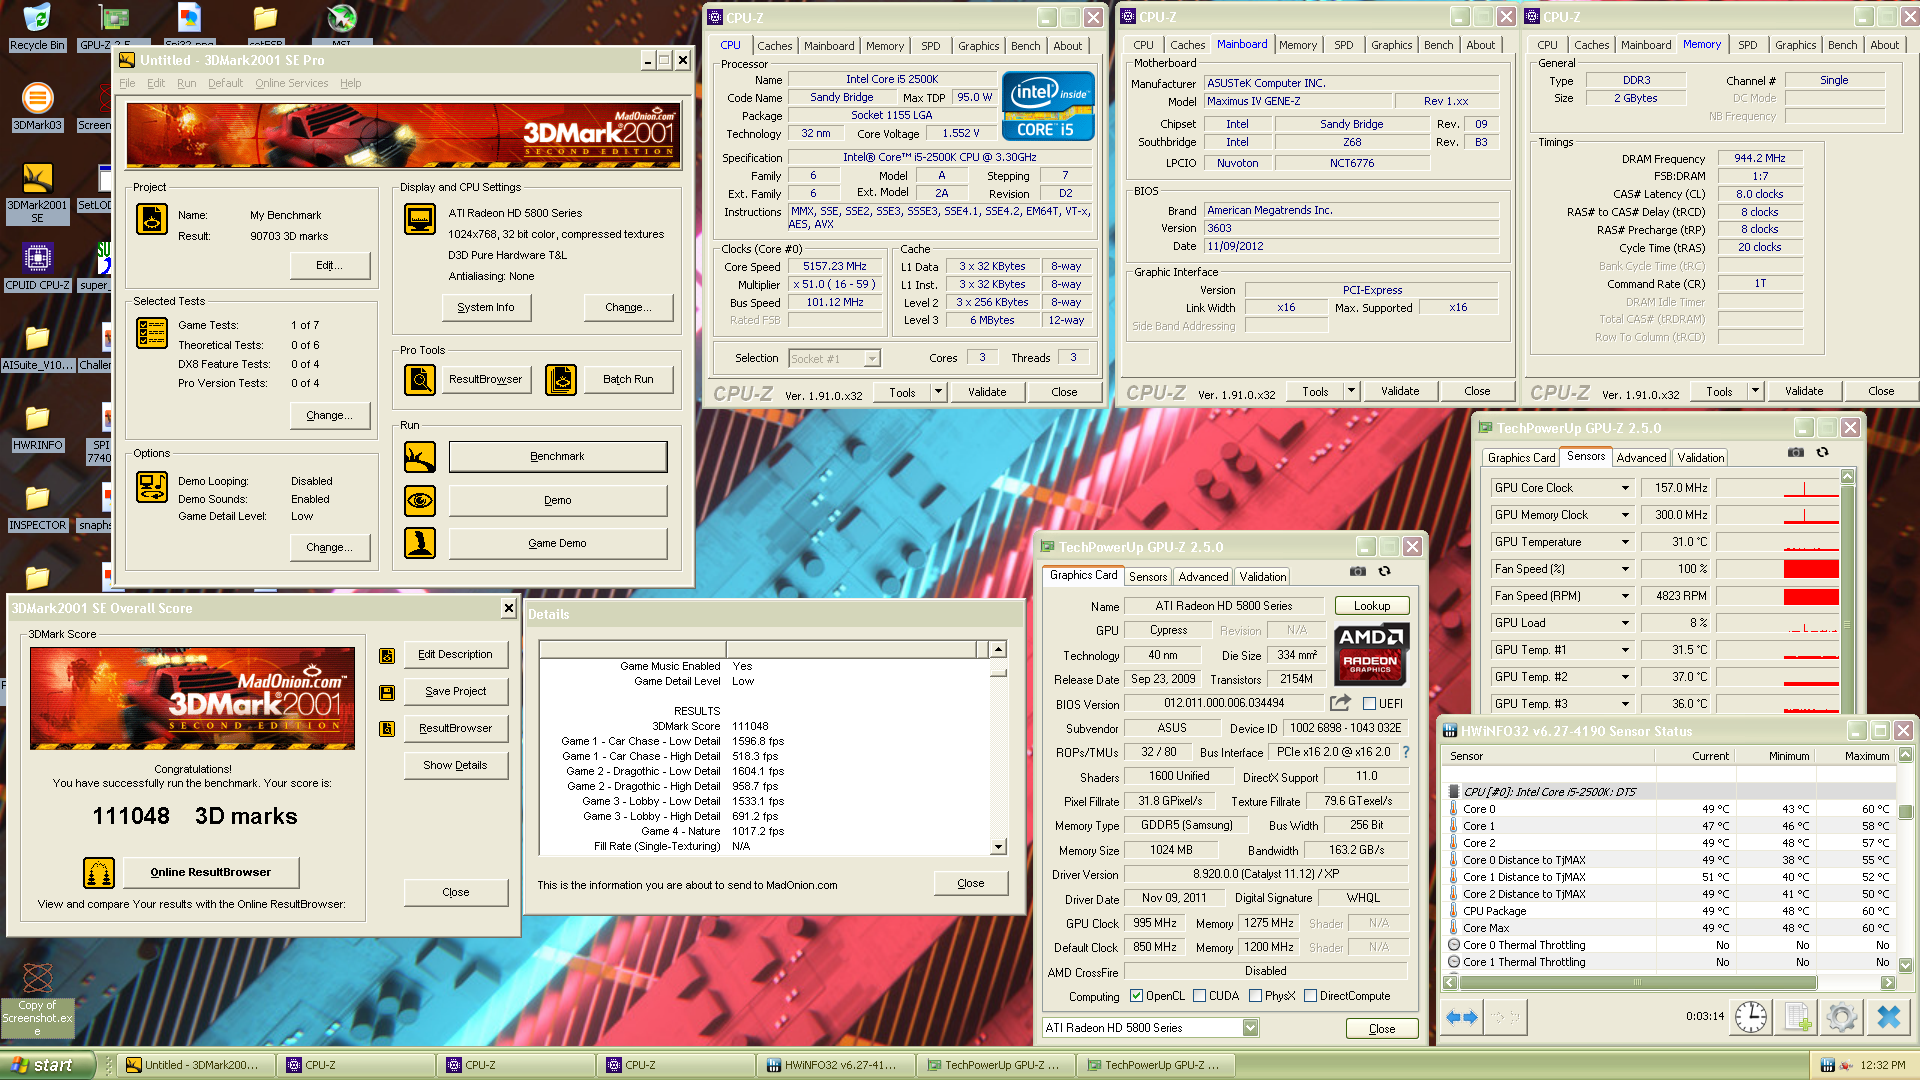
Task: Switch to Validation tab in GPU-Z Sensors window
Action: pyautogui.click(x=1700, y=458)
